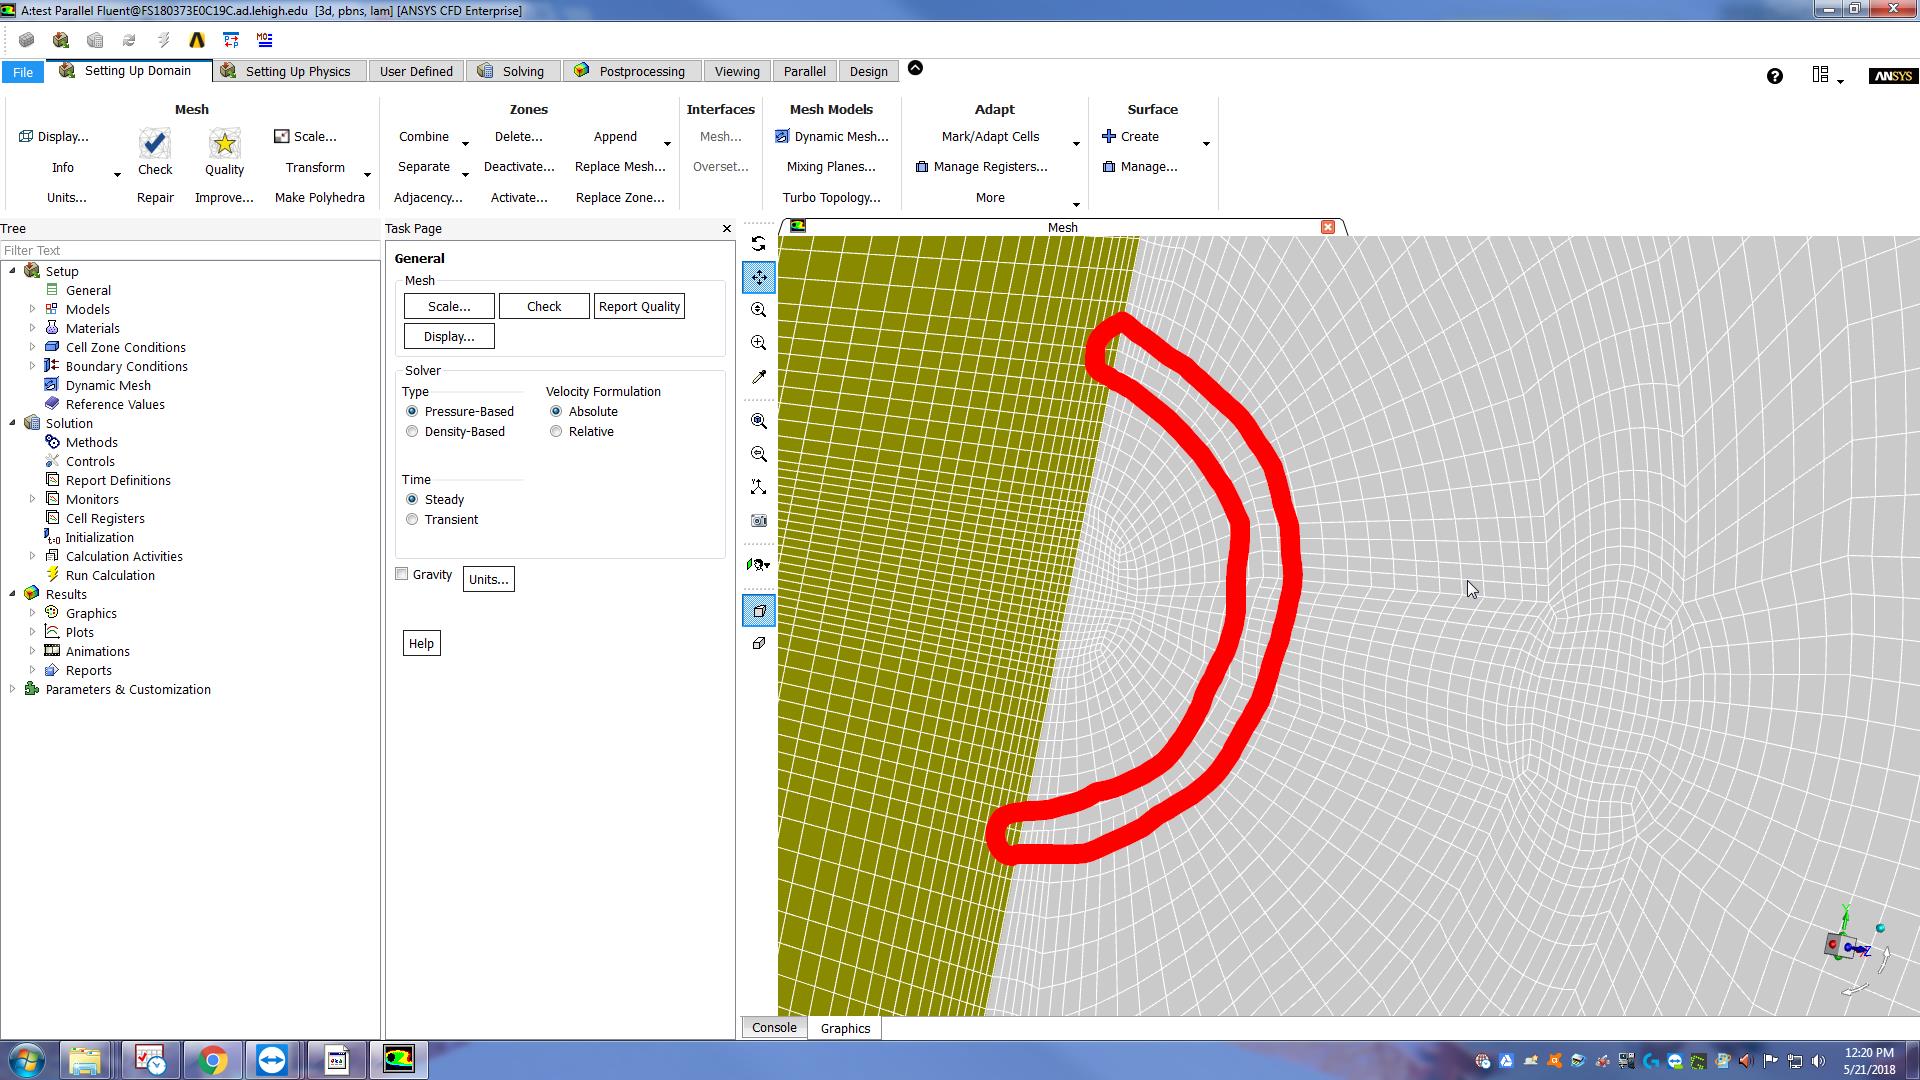Click the orient axes view icon

(x=759, y=487)
